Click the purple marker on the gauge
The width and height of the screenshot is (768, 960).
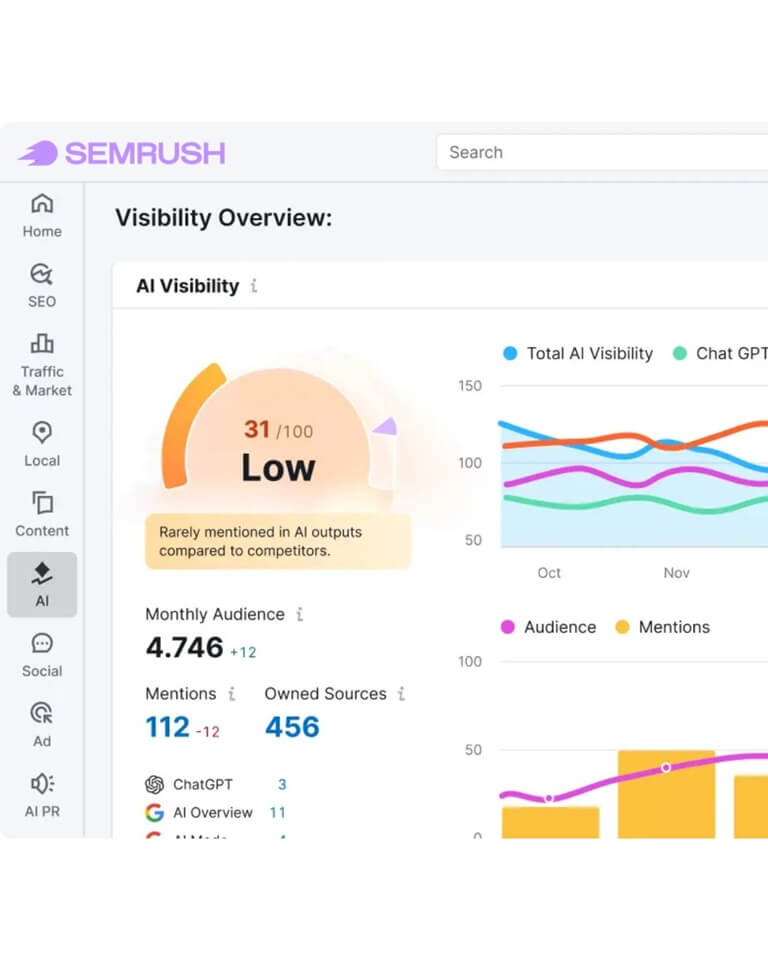pyautogui.click(x=386, y=426)
